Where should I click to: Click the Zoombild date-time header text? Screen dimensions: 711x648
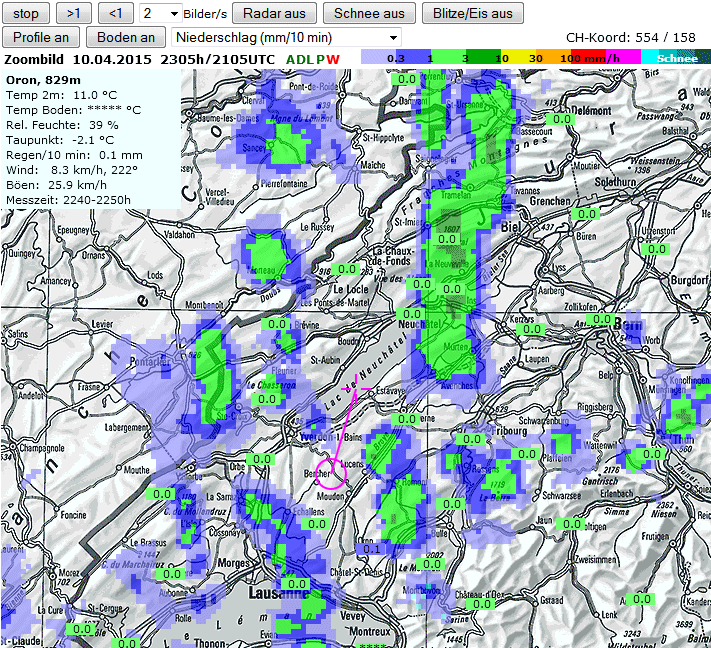140,59
